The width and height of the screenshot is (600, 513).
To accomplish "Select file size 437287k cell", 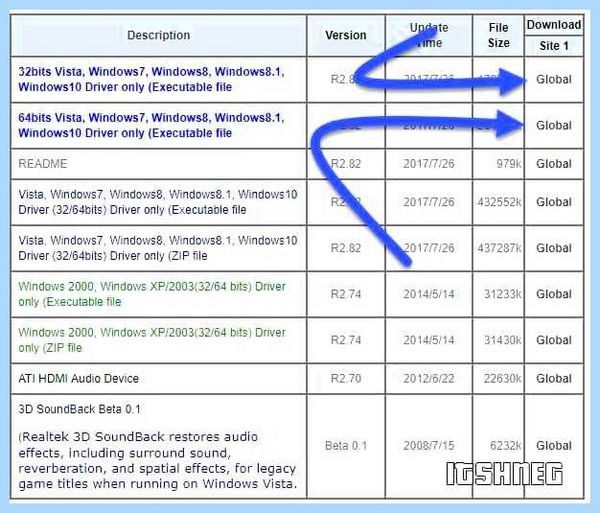I will click(x=499, y=248).
